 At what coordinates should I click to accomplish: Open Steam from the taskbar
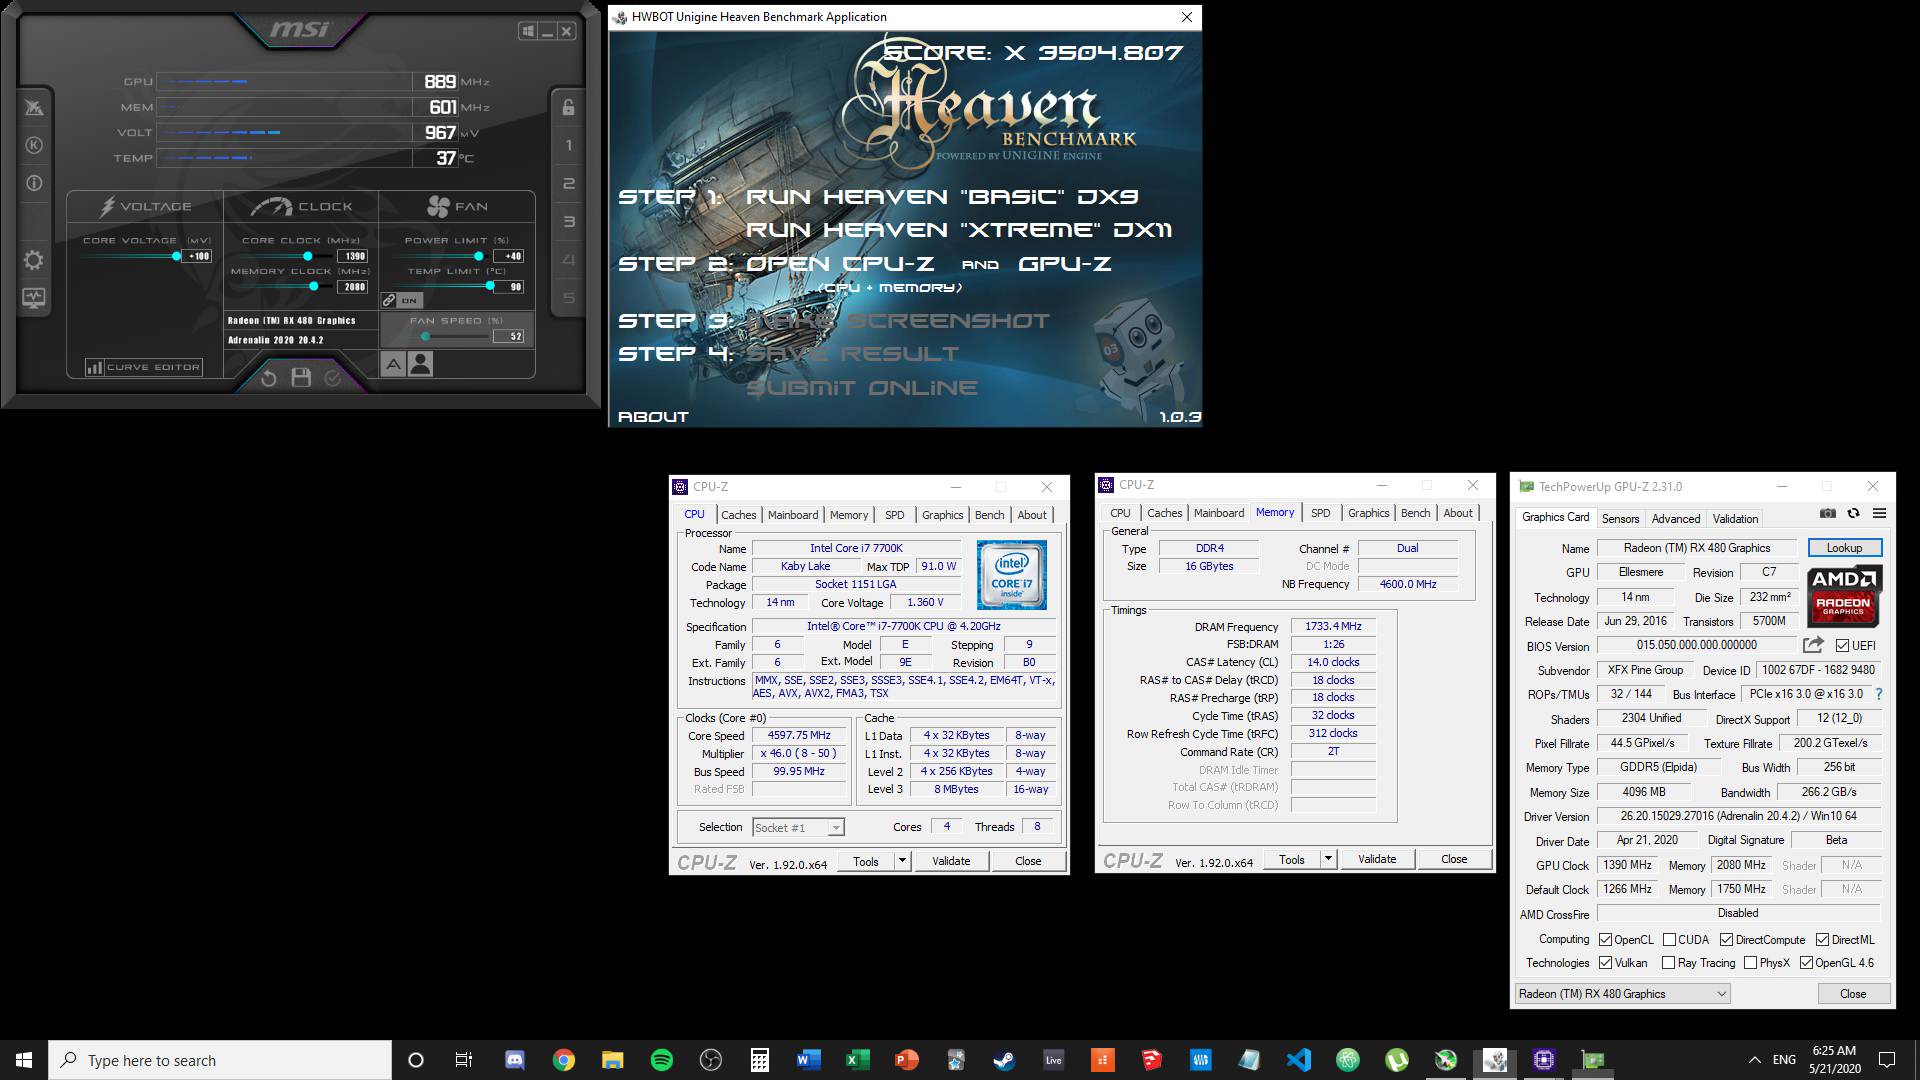[1004, 1060]
